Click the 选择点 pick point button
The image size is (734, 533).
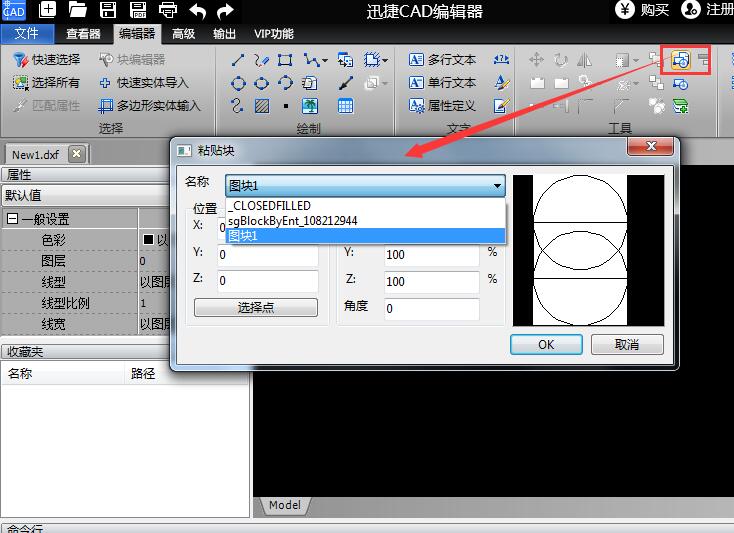pyautogui.click(x=256, y=308)
